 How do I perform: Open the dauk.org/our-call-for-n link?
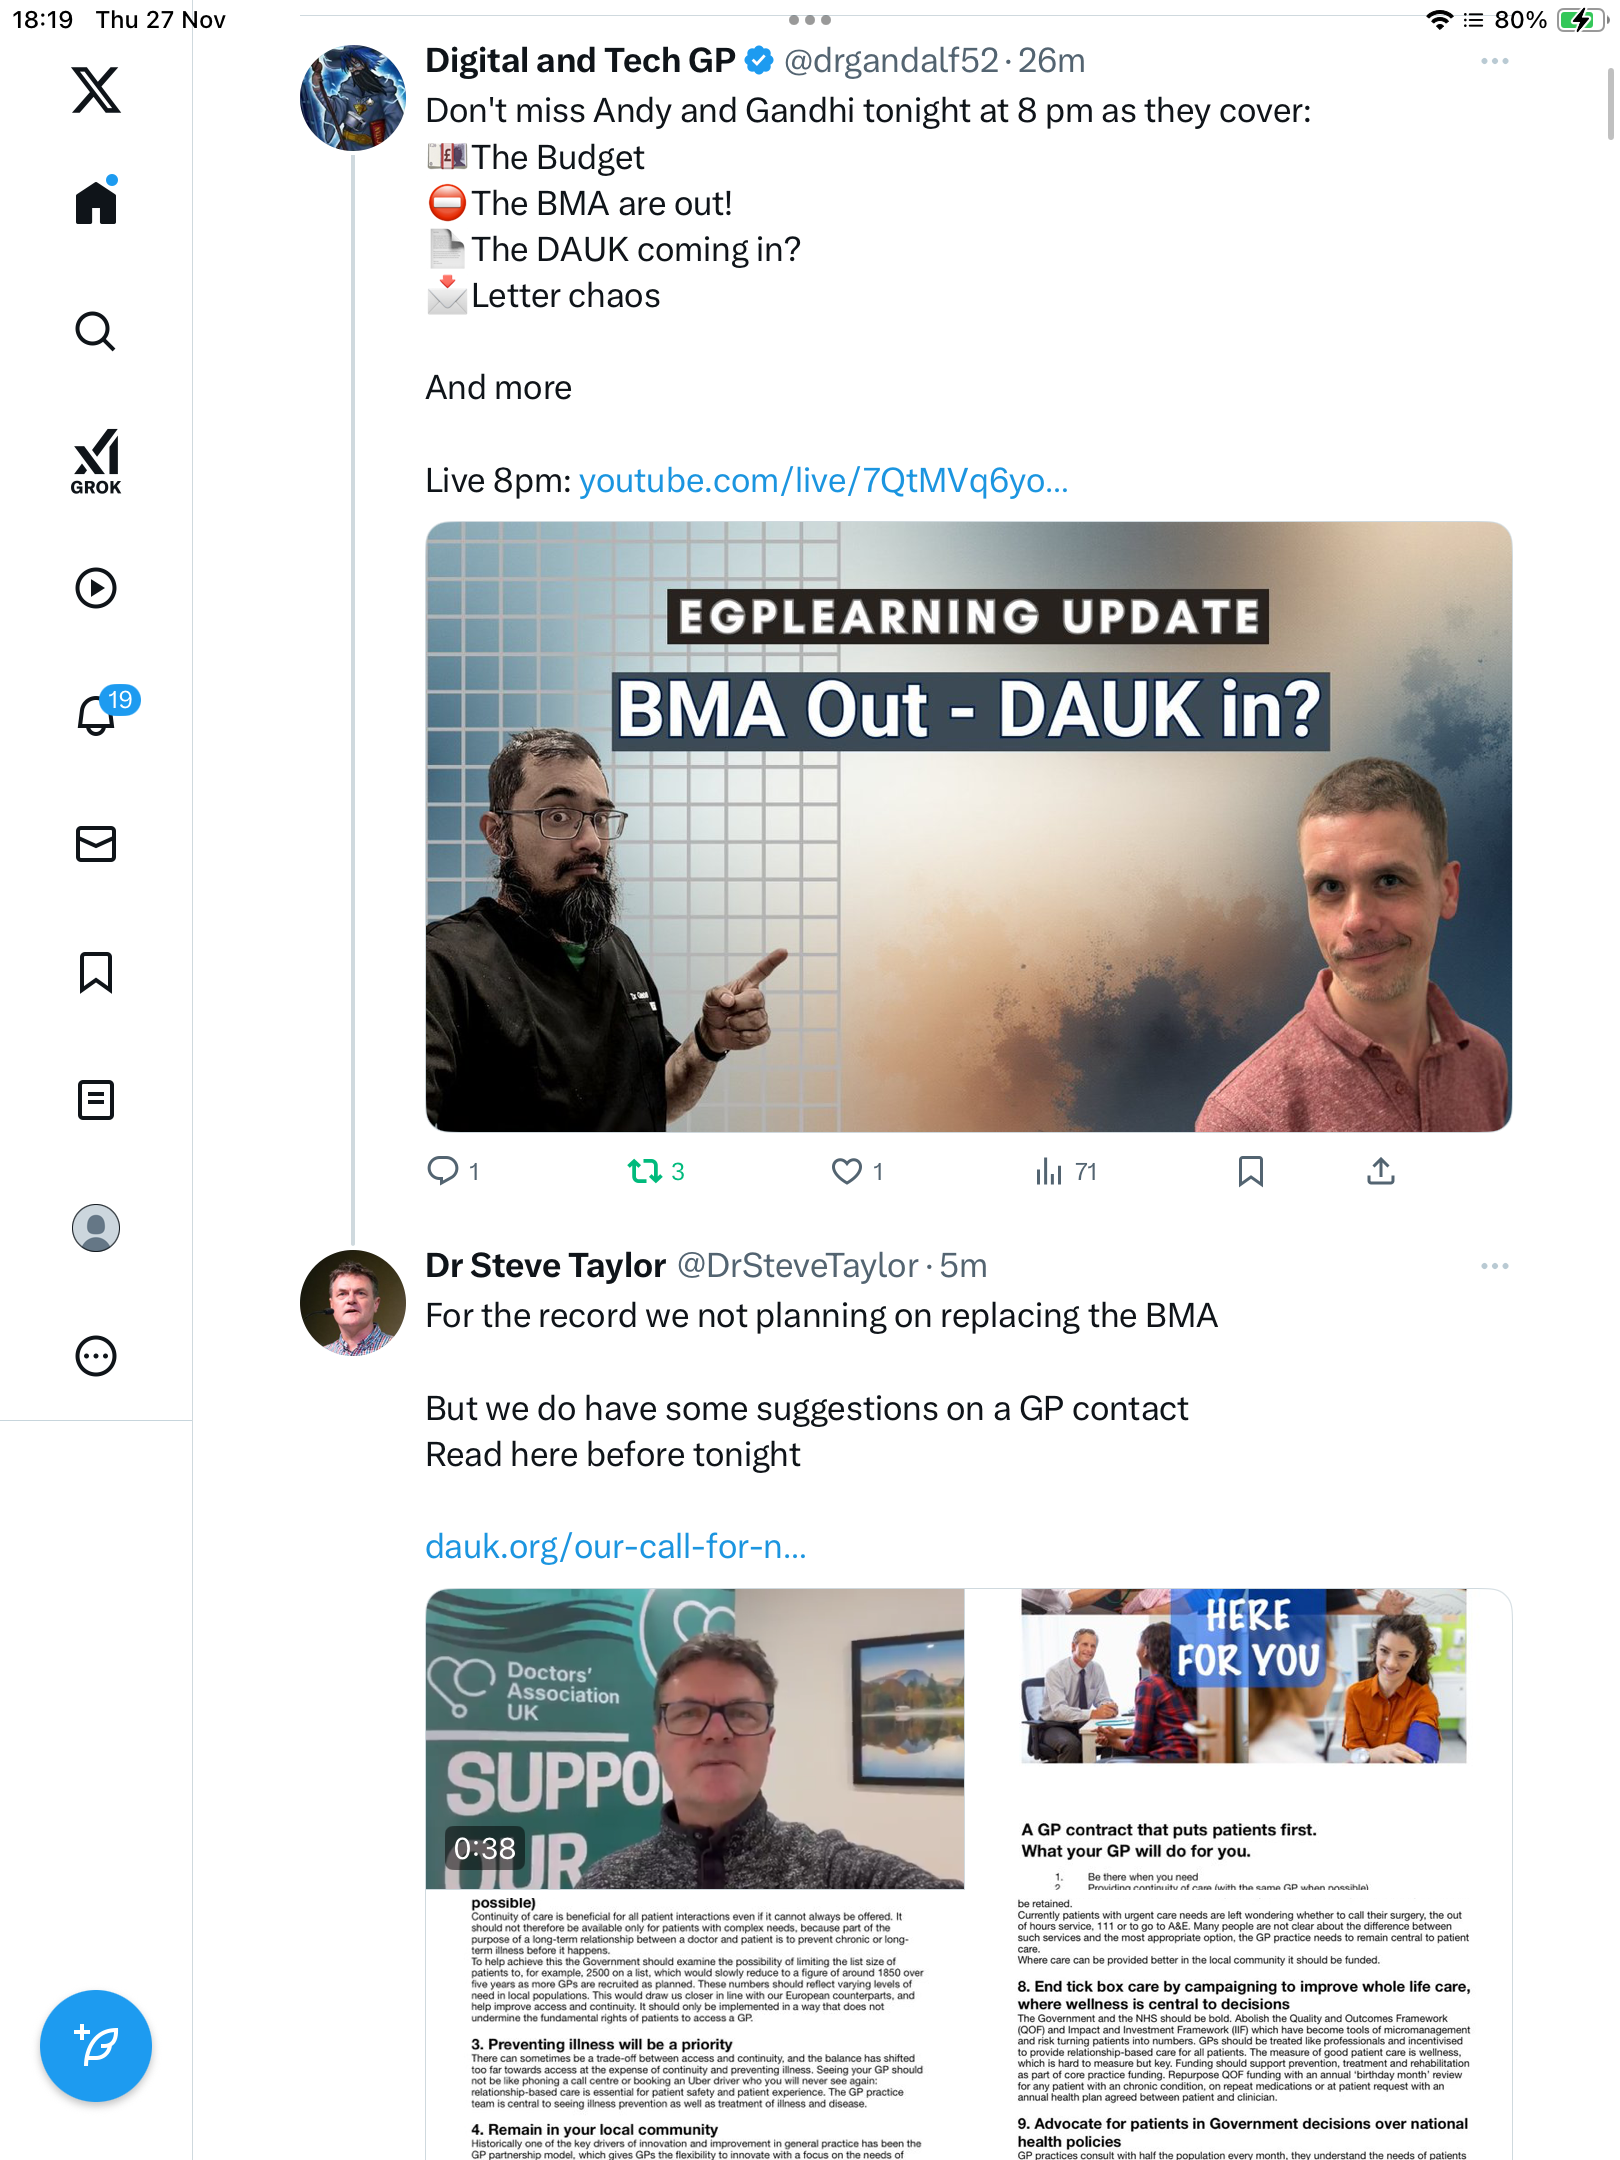(615, 1547)
